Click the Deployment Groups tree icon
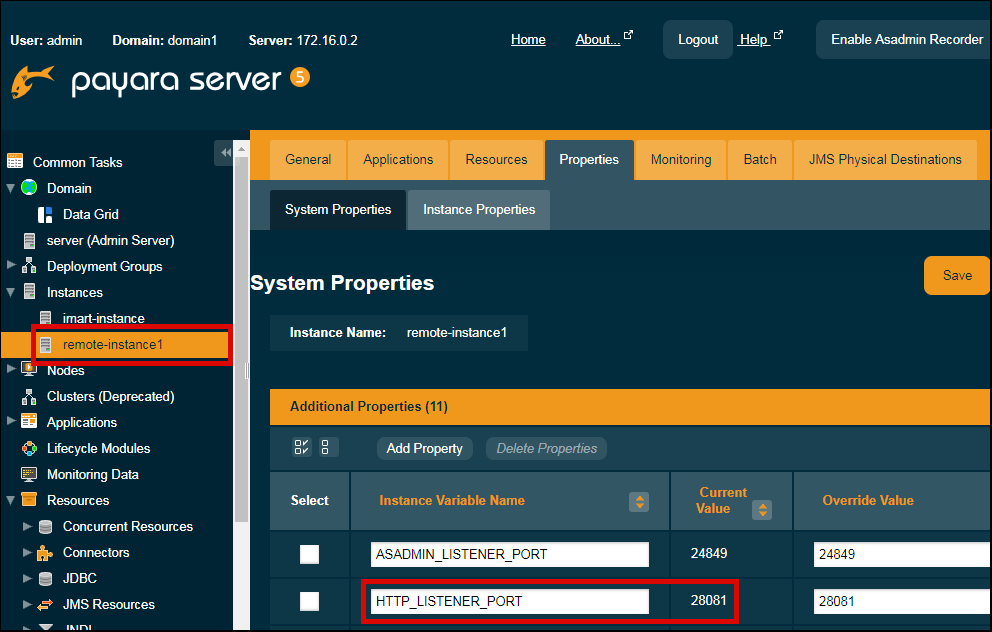The image size is (992, 632). pyautogui.click(x=29, y=266)
